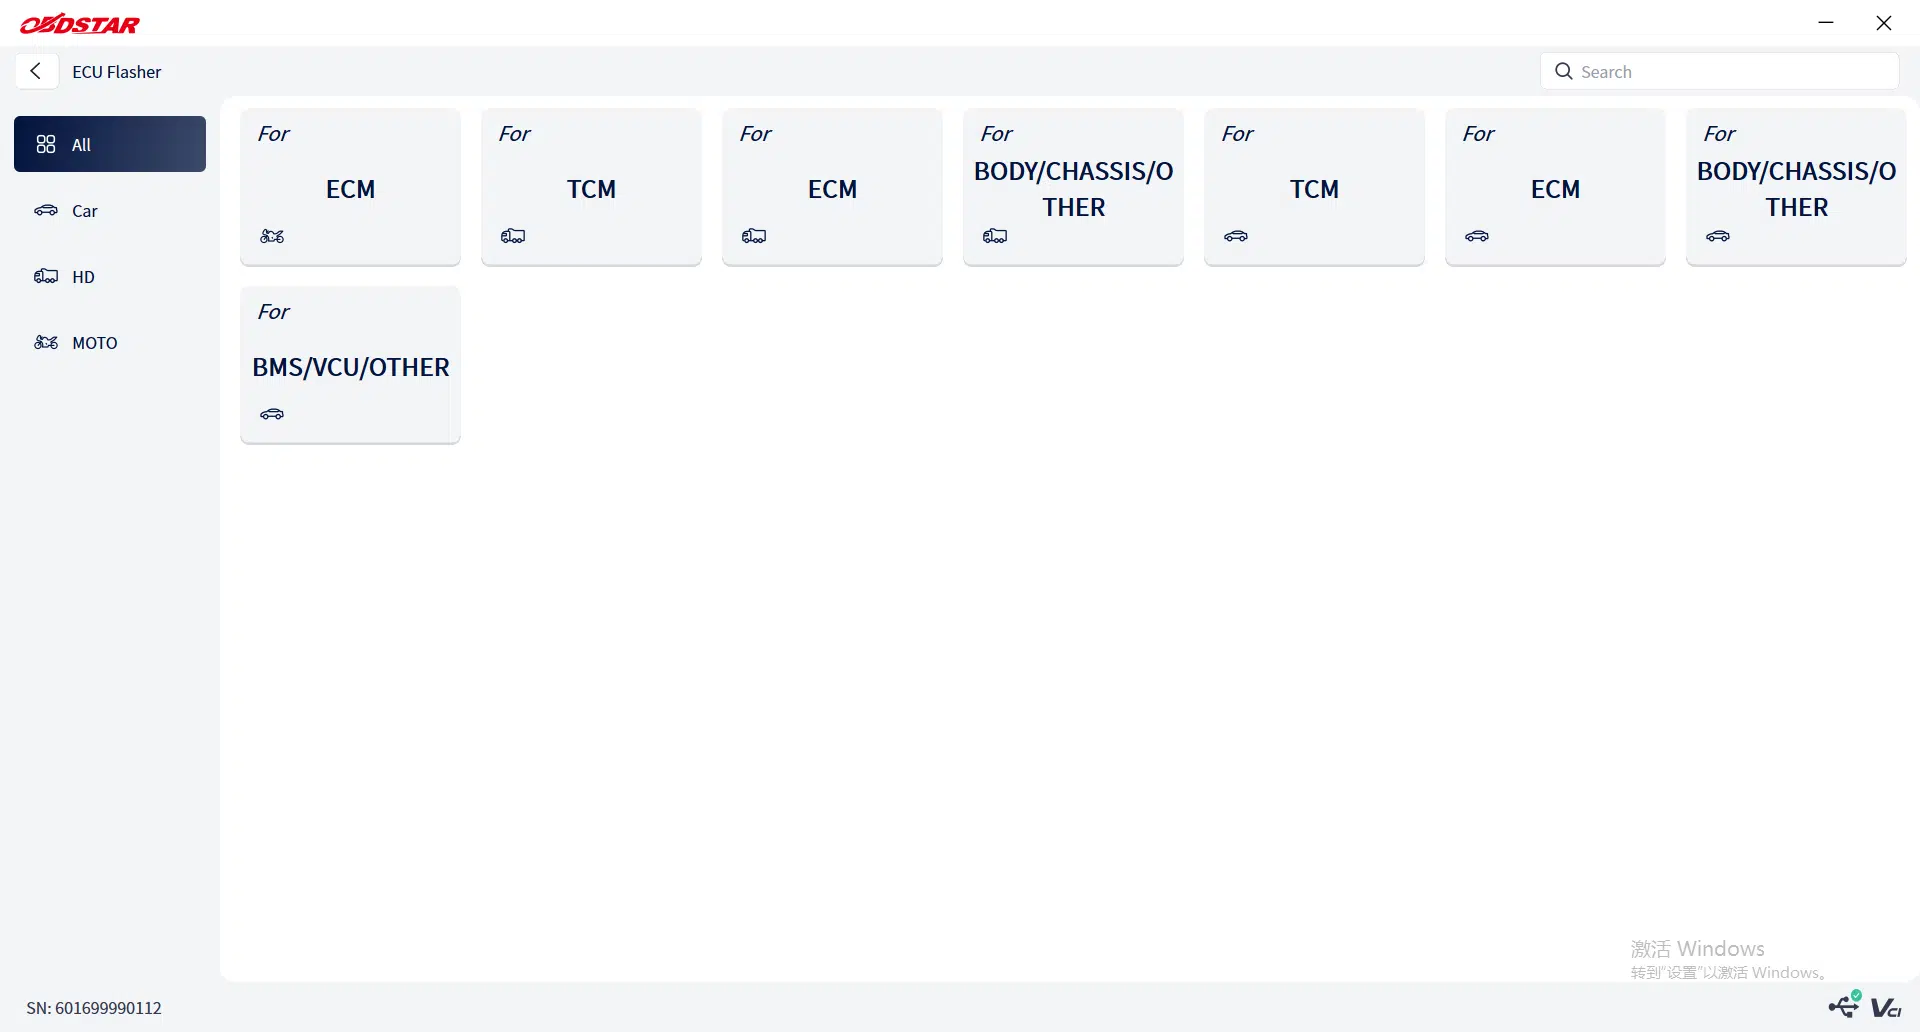Click the search magnifier icon

(x=1564, y=71)
